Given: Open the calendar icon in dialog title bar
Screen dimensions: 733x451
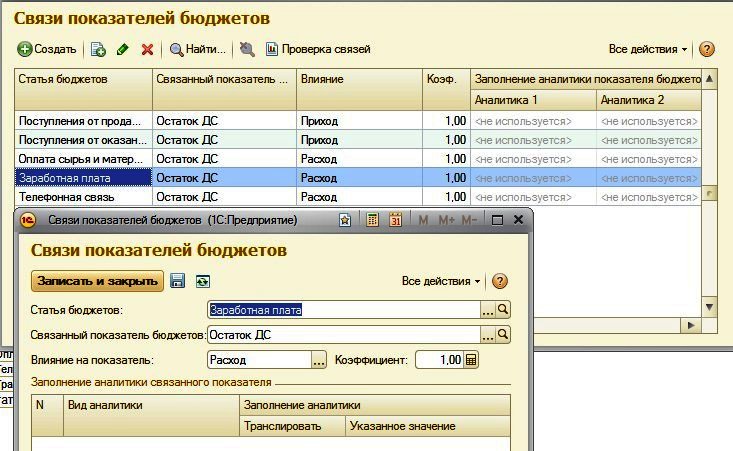Looking at the screenshot, I should click(395, 219).
